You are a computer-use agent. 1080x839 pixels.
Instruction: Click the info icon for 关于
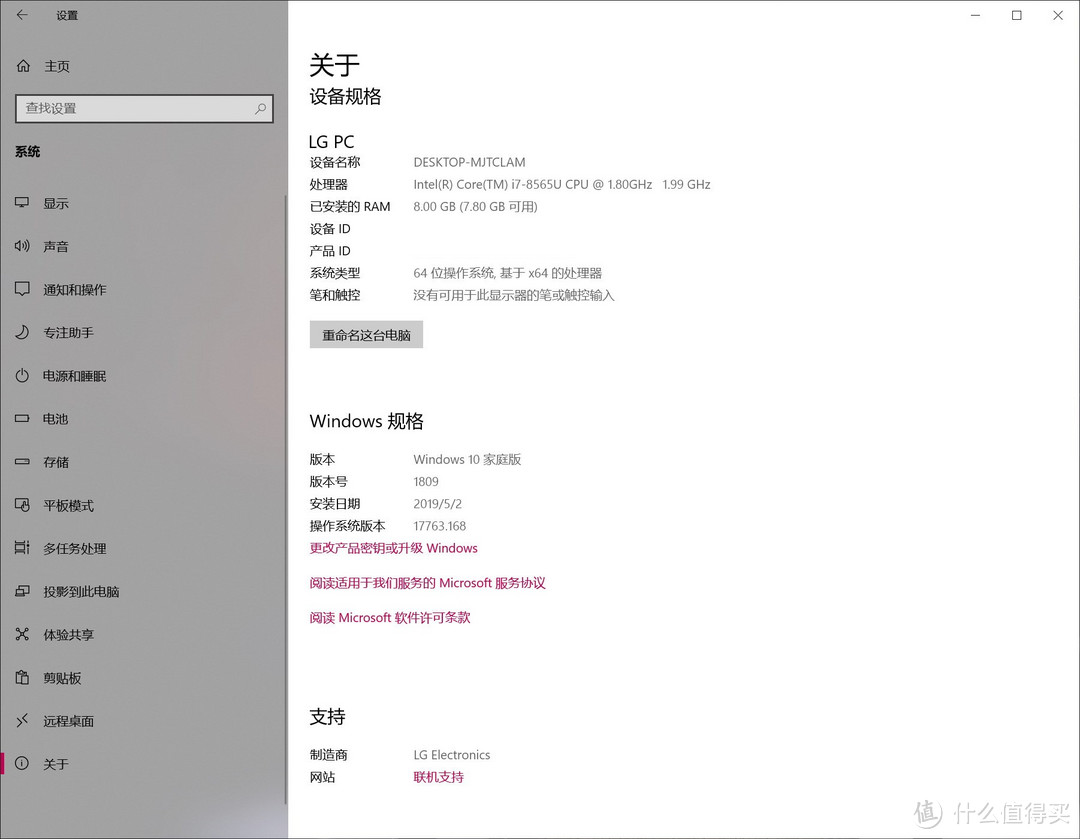coord(22,763)
